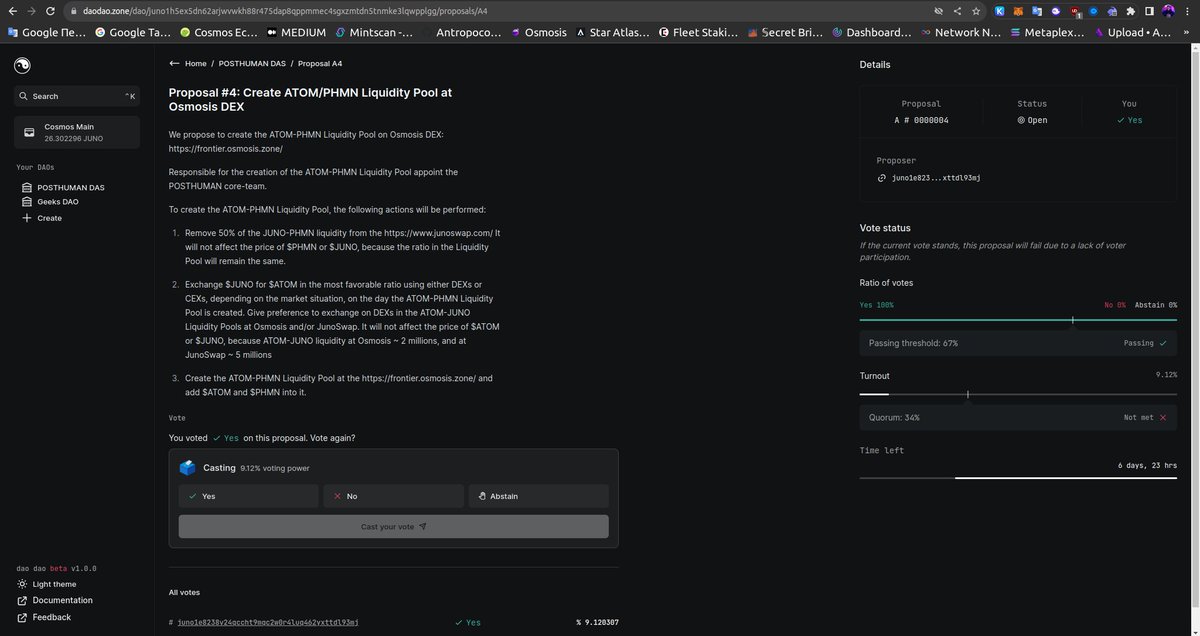Open the voter address juno1e8238y24... link
This screenshot has height=636, width=1200.
coord(268,622)
